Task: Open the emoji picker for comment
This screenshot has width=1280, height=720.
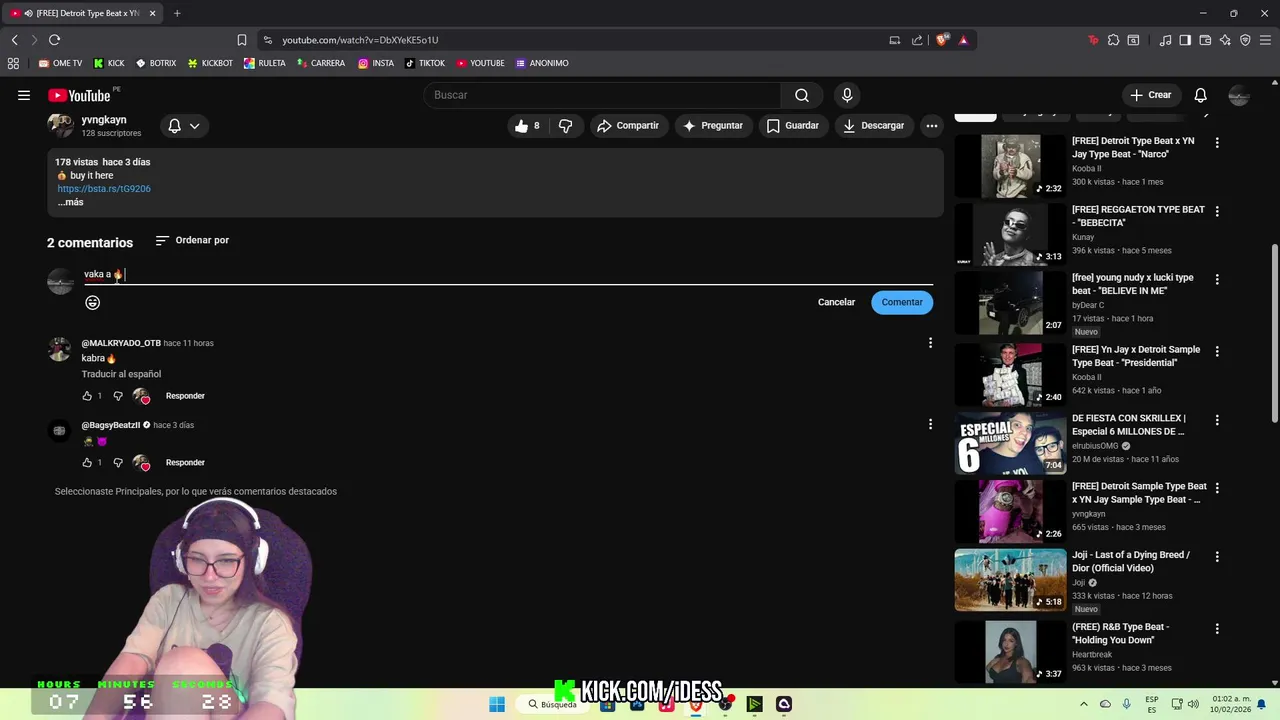Action: point(92,303)
